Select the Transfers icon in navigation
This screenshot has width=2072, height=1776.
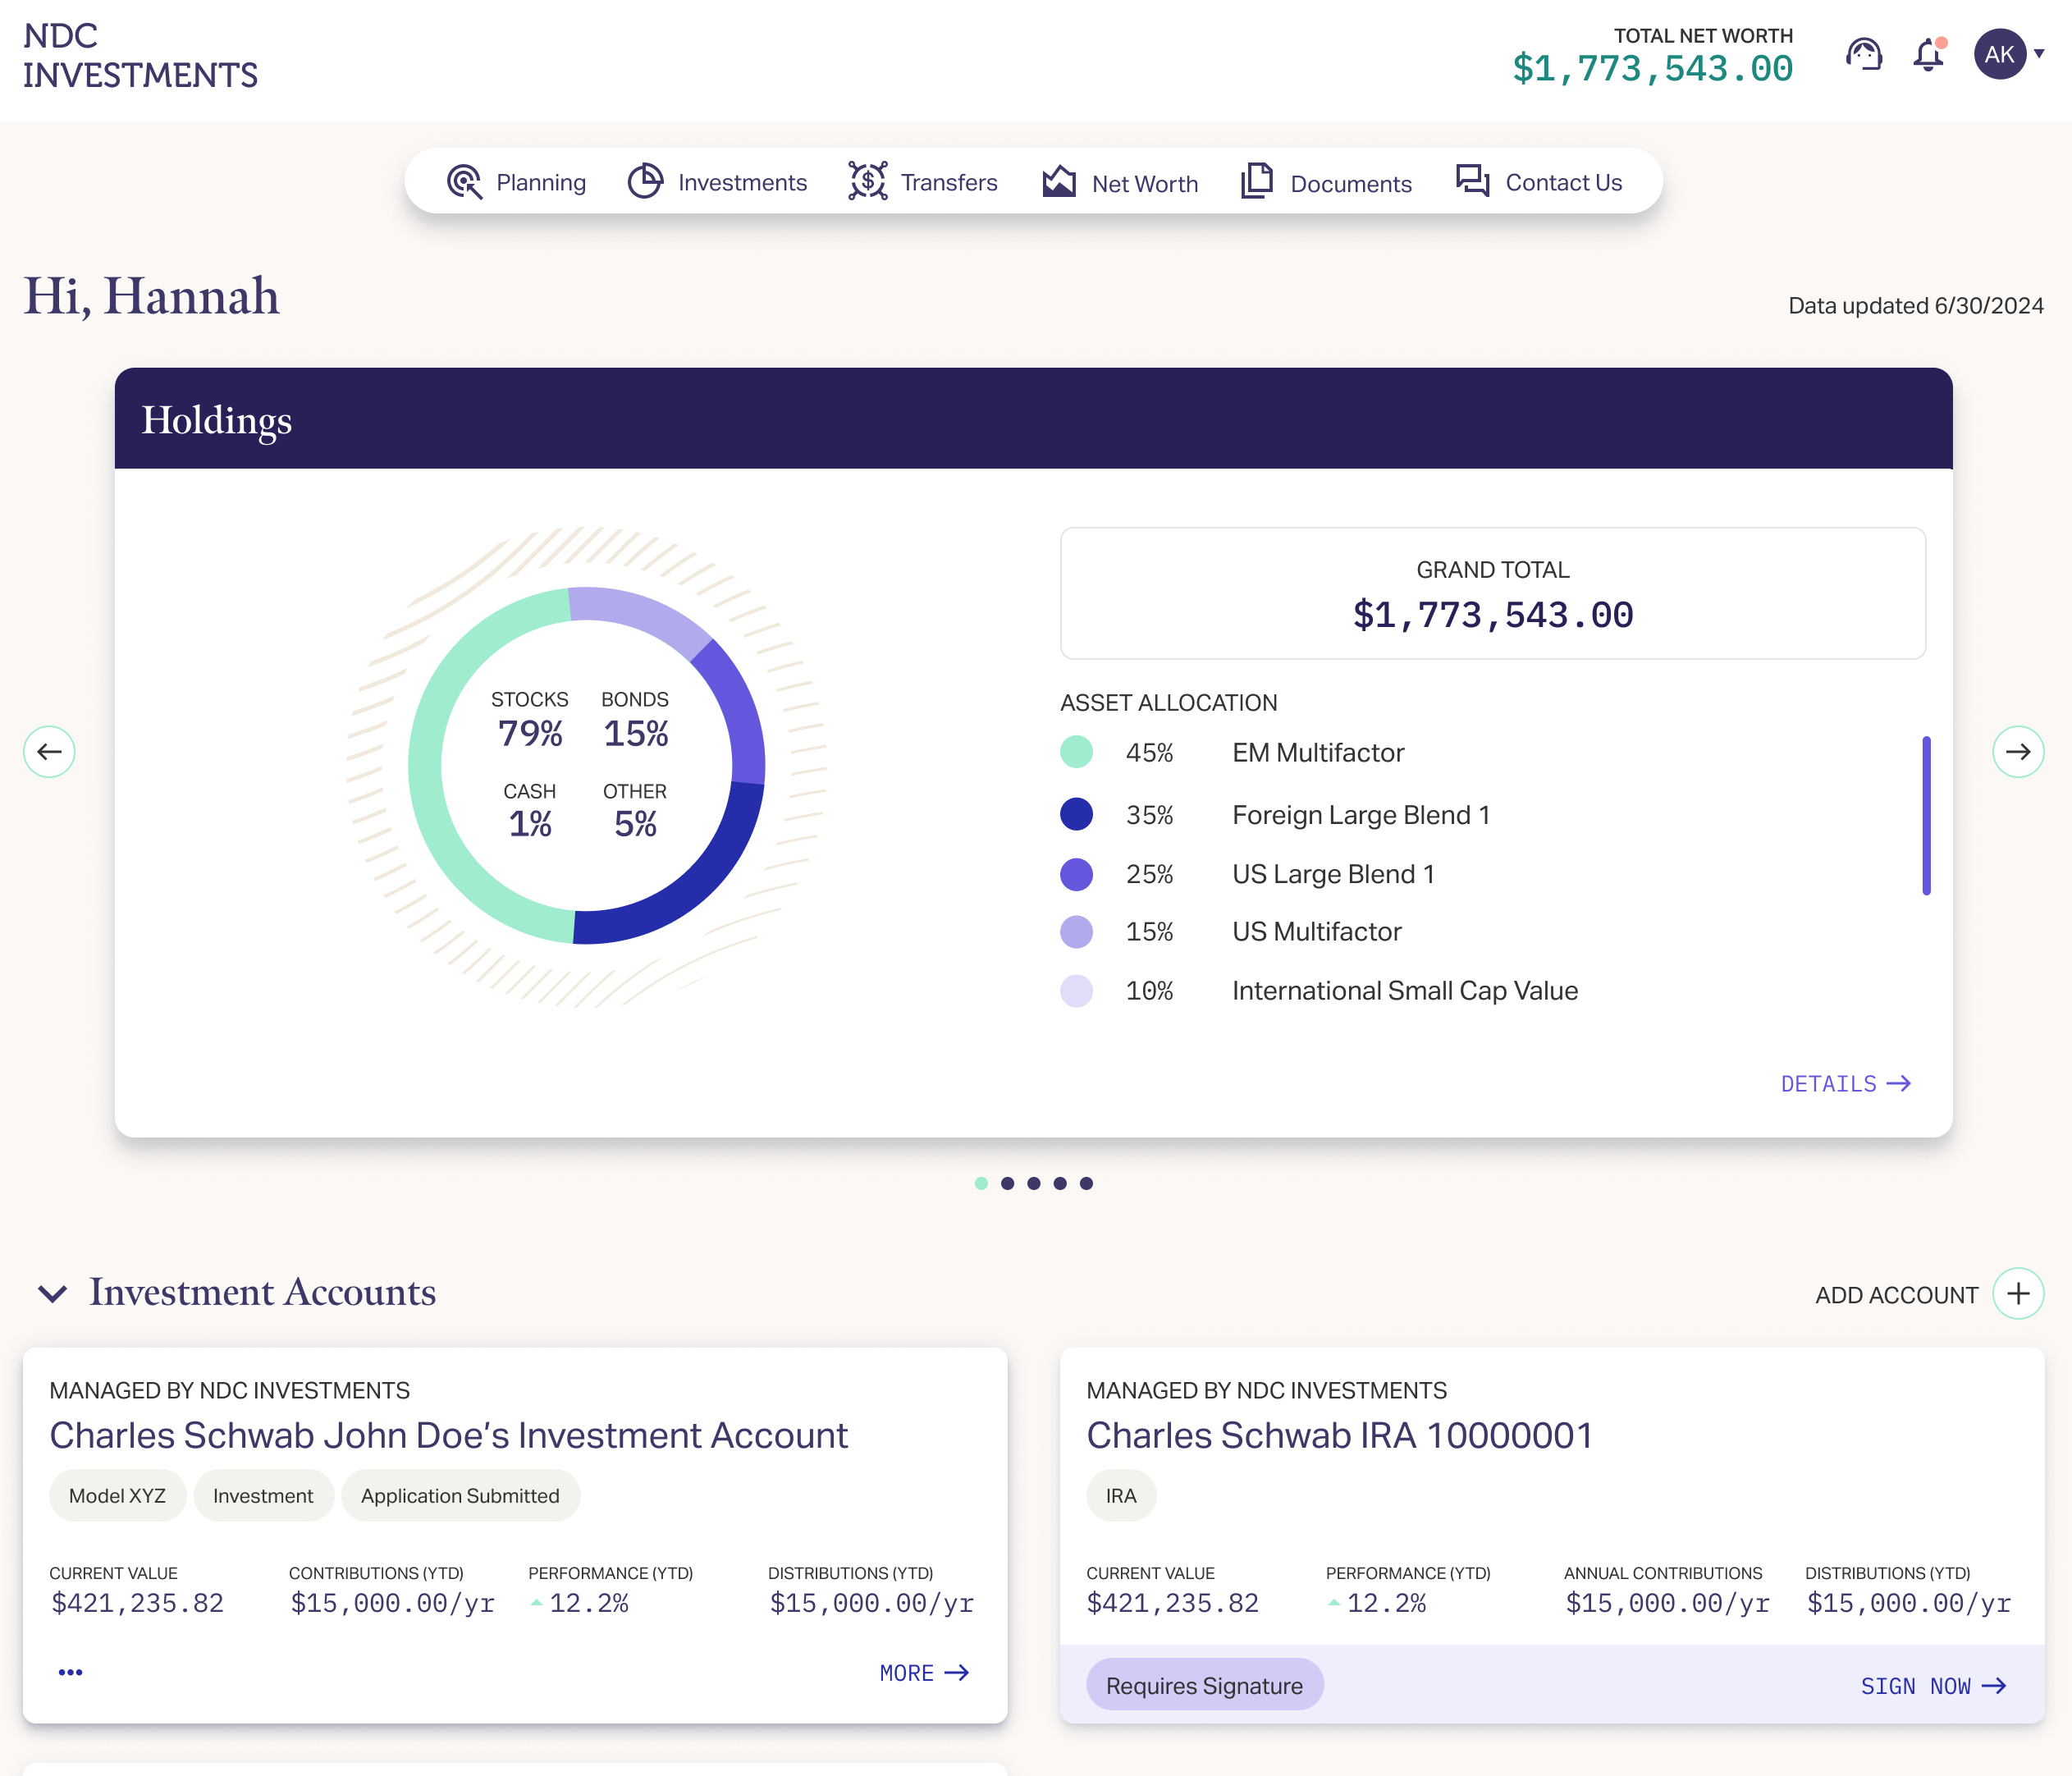866,181
